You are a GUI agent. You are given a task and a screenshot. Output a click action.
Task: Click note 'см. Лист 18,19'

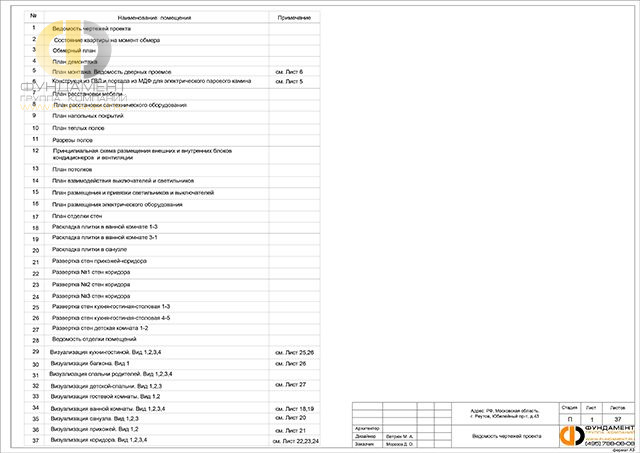click(x=295, y=409)
